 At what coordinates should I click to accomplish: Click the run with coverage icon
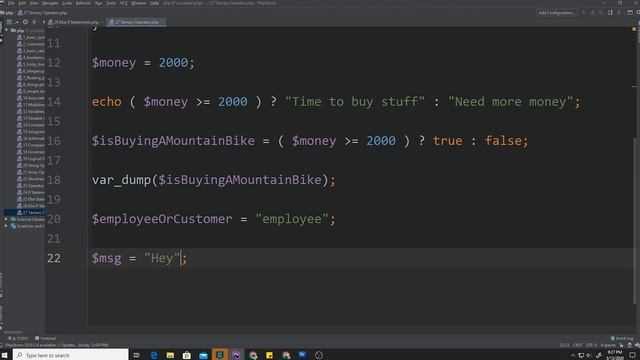tap(601, 13)
